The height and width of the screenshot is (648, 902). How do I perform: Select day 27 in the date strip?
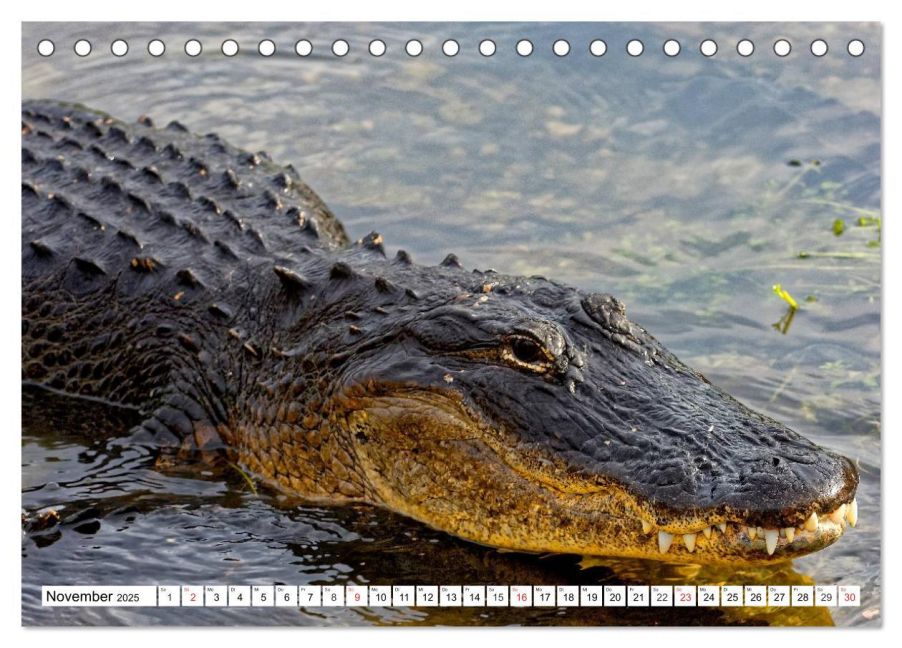click(778, 597)
